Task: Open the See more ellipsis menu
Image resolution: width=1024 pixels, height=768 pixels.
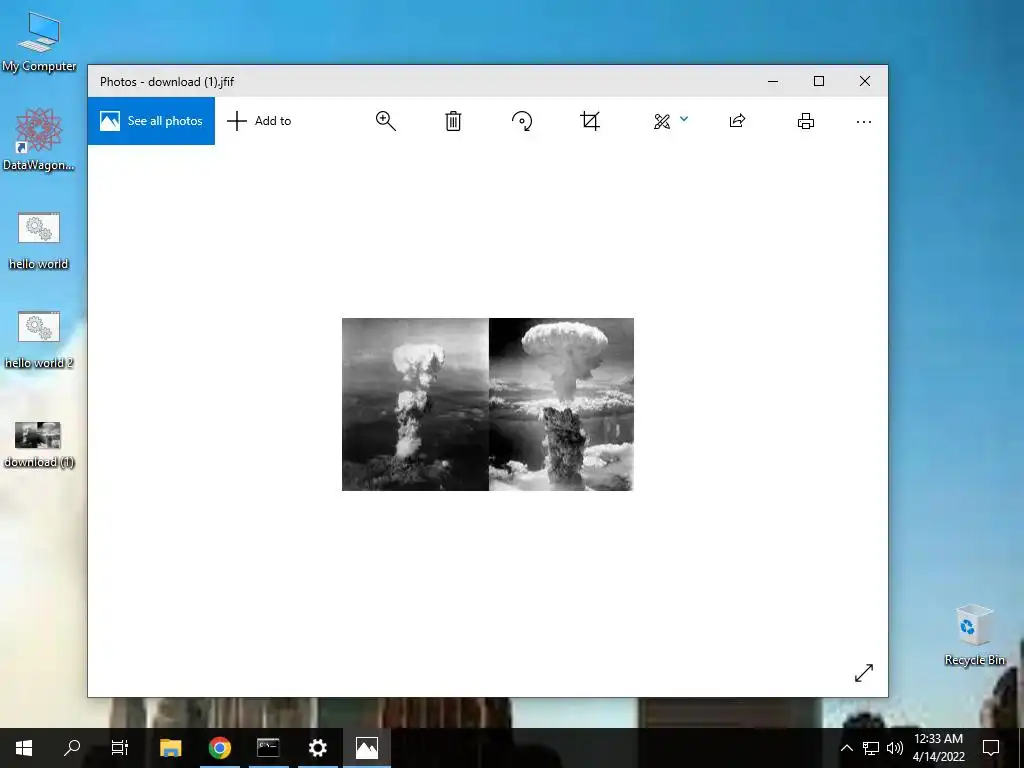Action: (863, 121)
